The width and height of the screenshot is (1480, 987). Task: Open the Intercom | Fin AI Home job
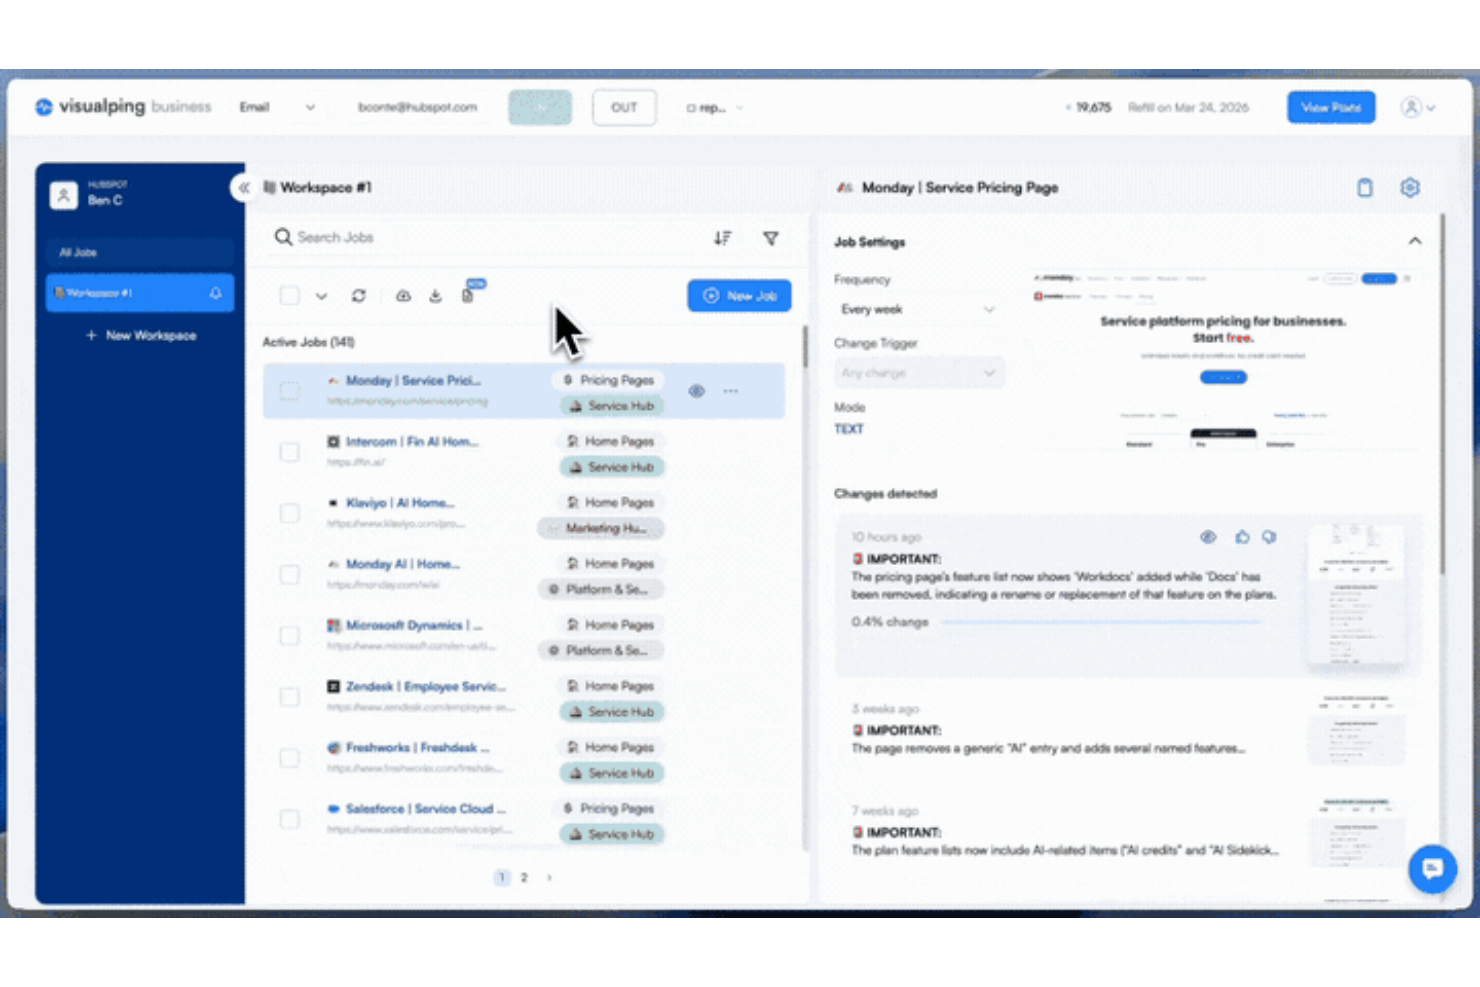pos(412,442)
